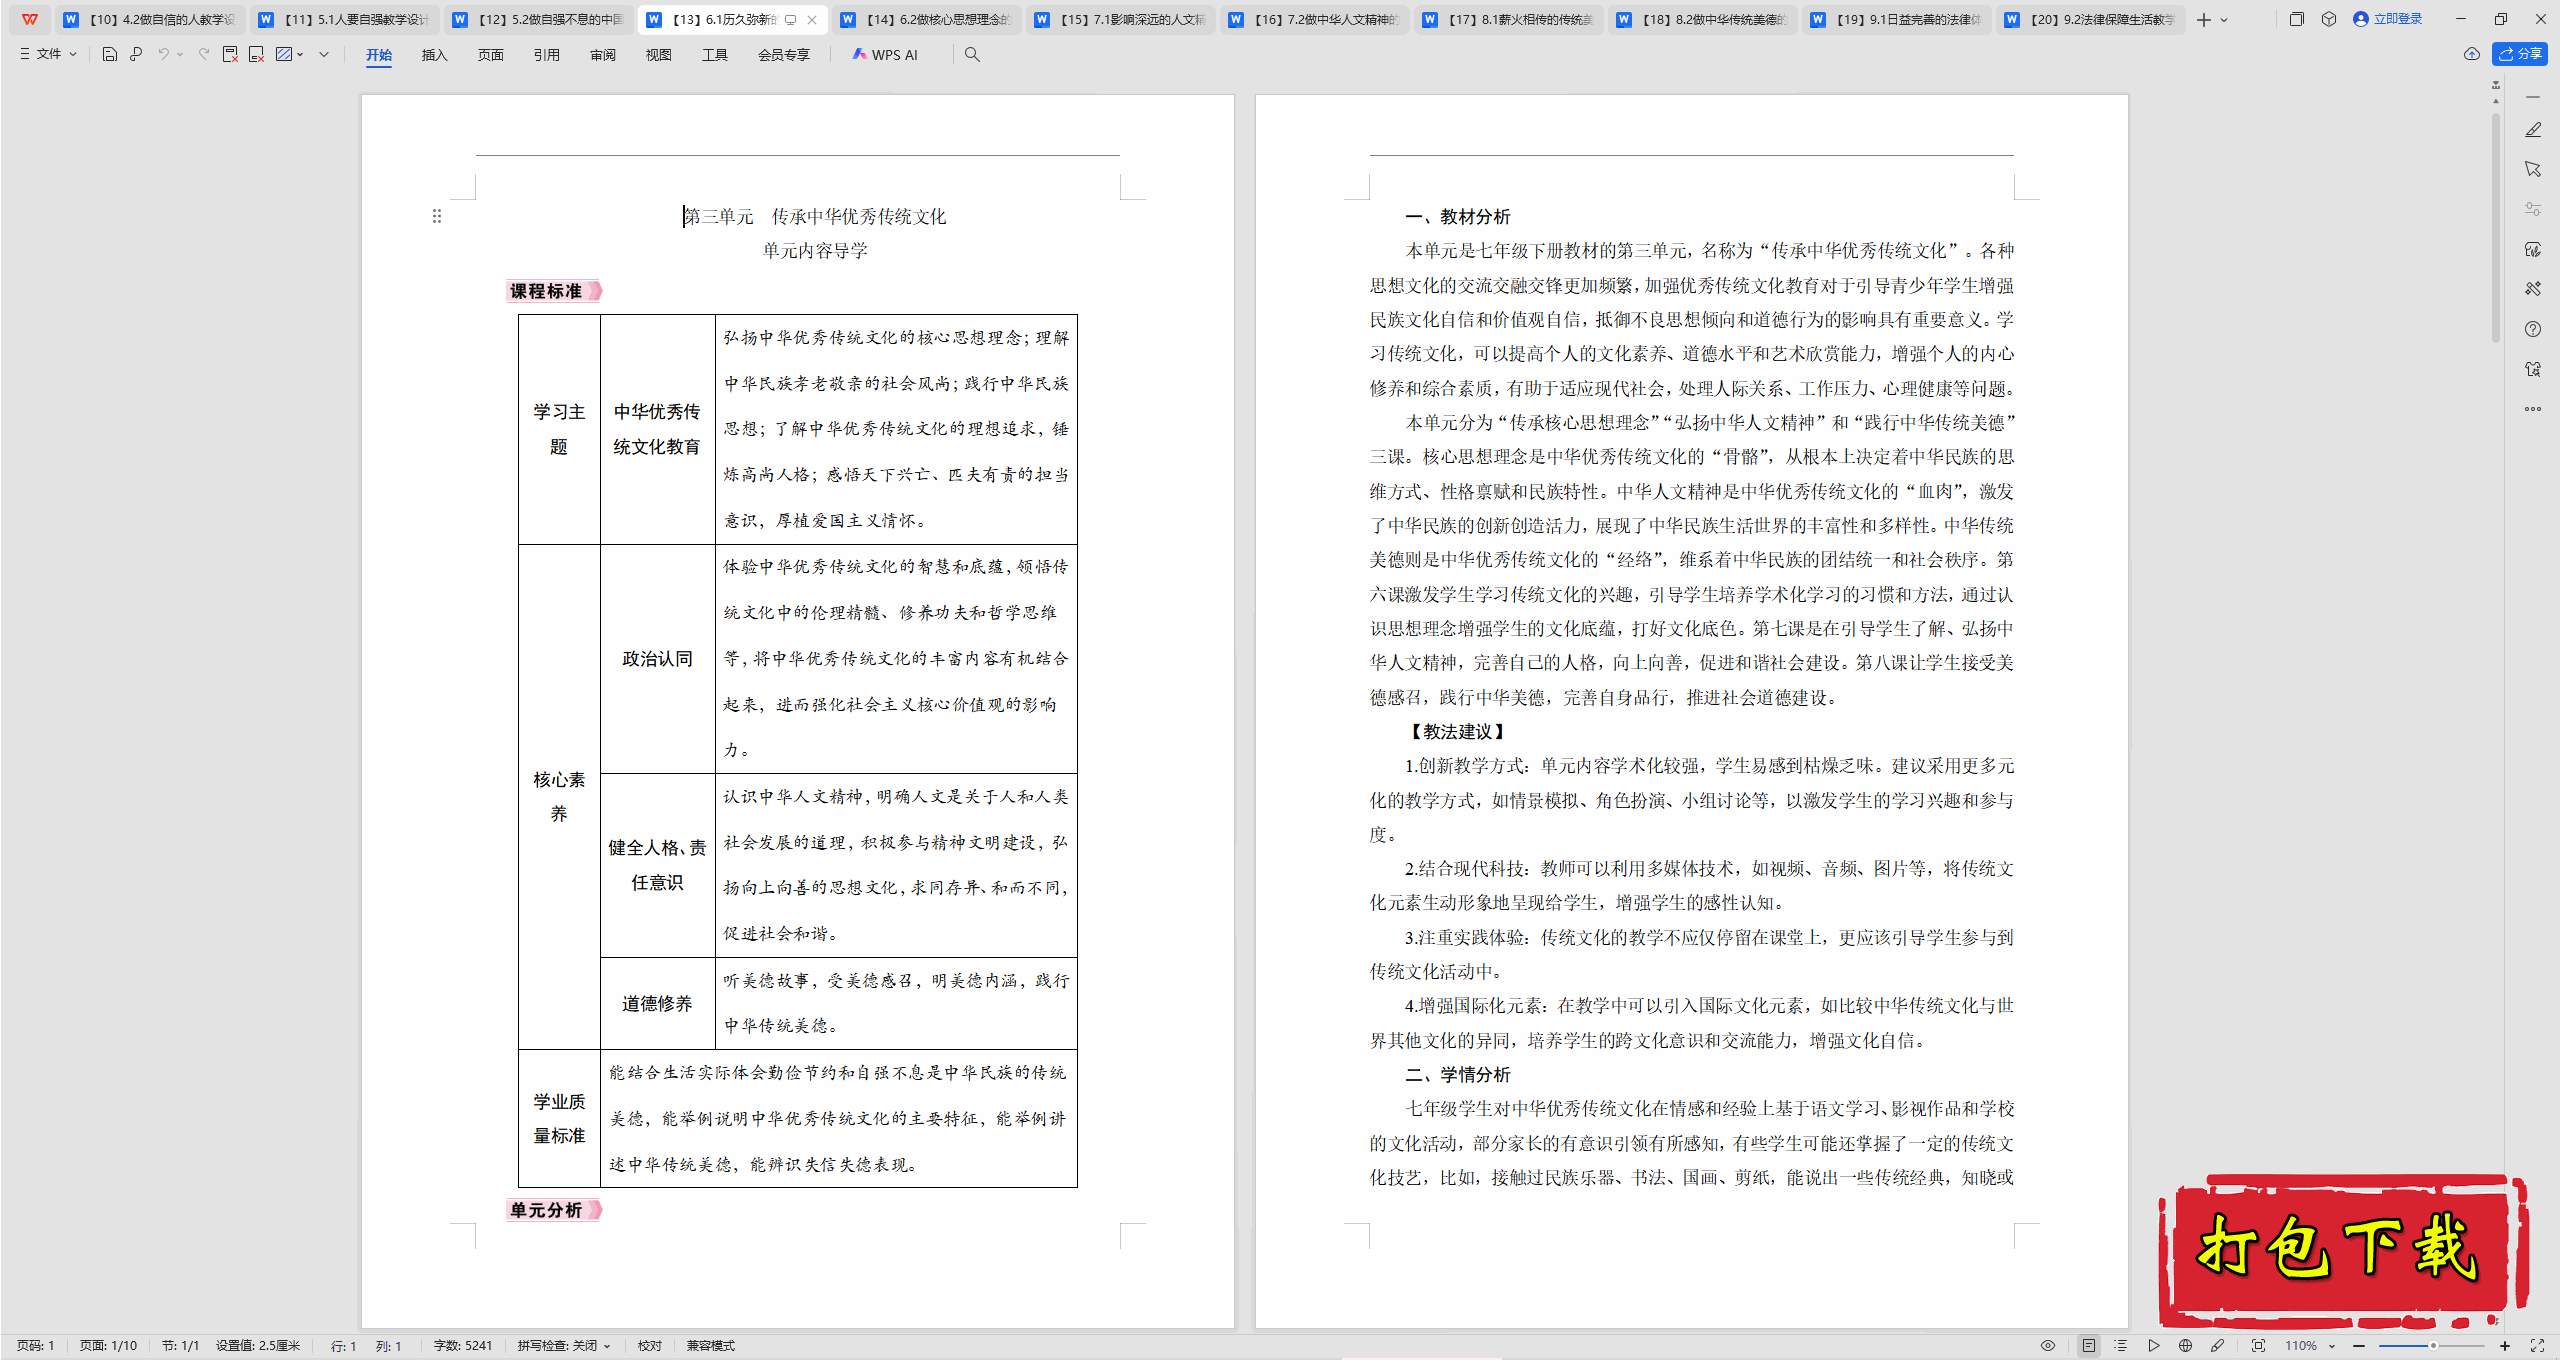This screenshot has height=1360, width=2560.
Task: Click the play slideshow icon in status bar
Action: point(2153,1346)
